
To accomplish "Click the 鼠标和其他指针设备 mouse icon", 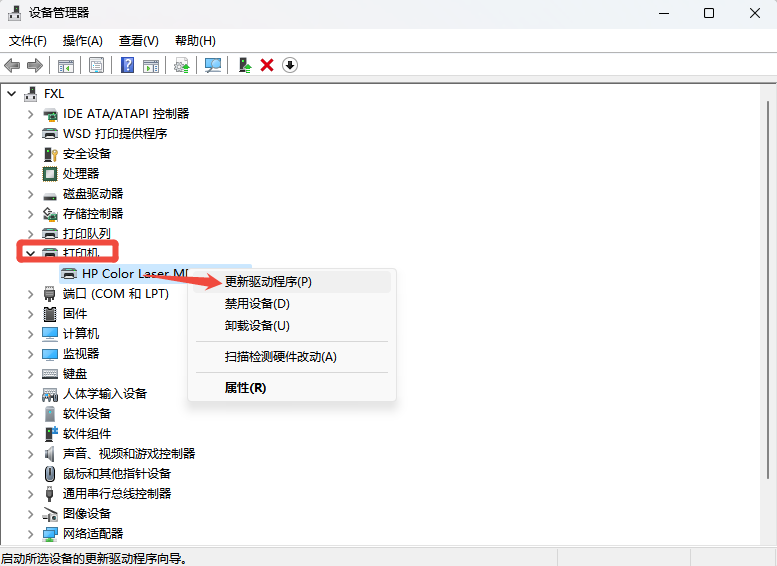I will 50,474.
